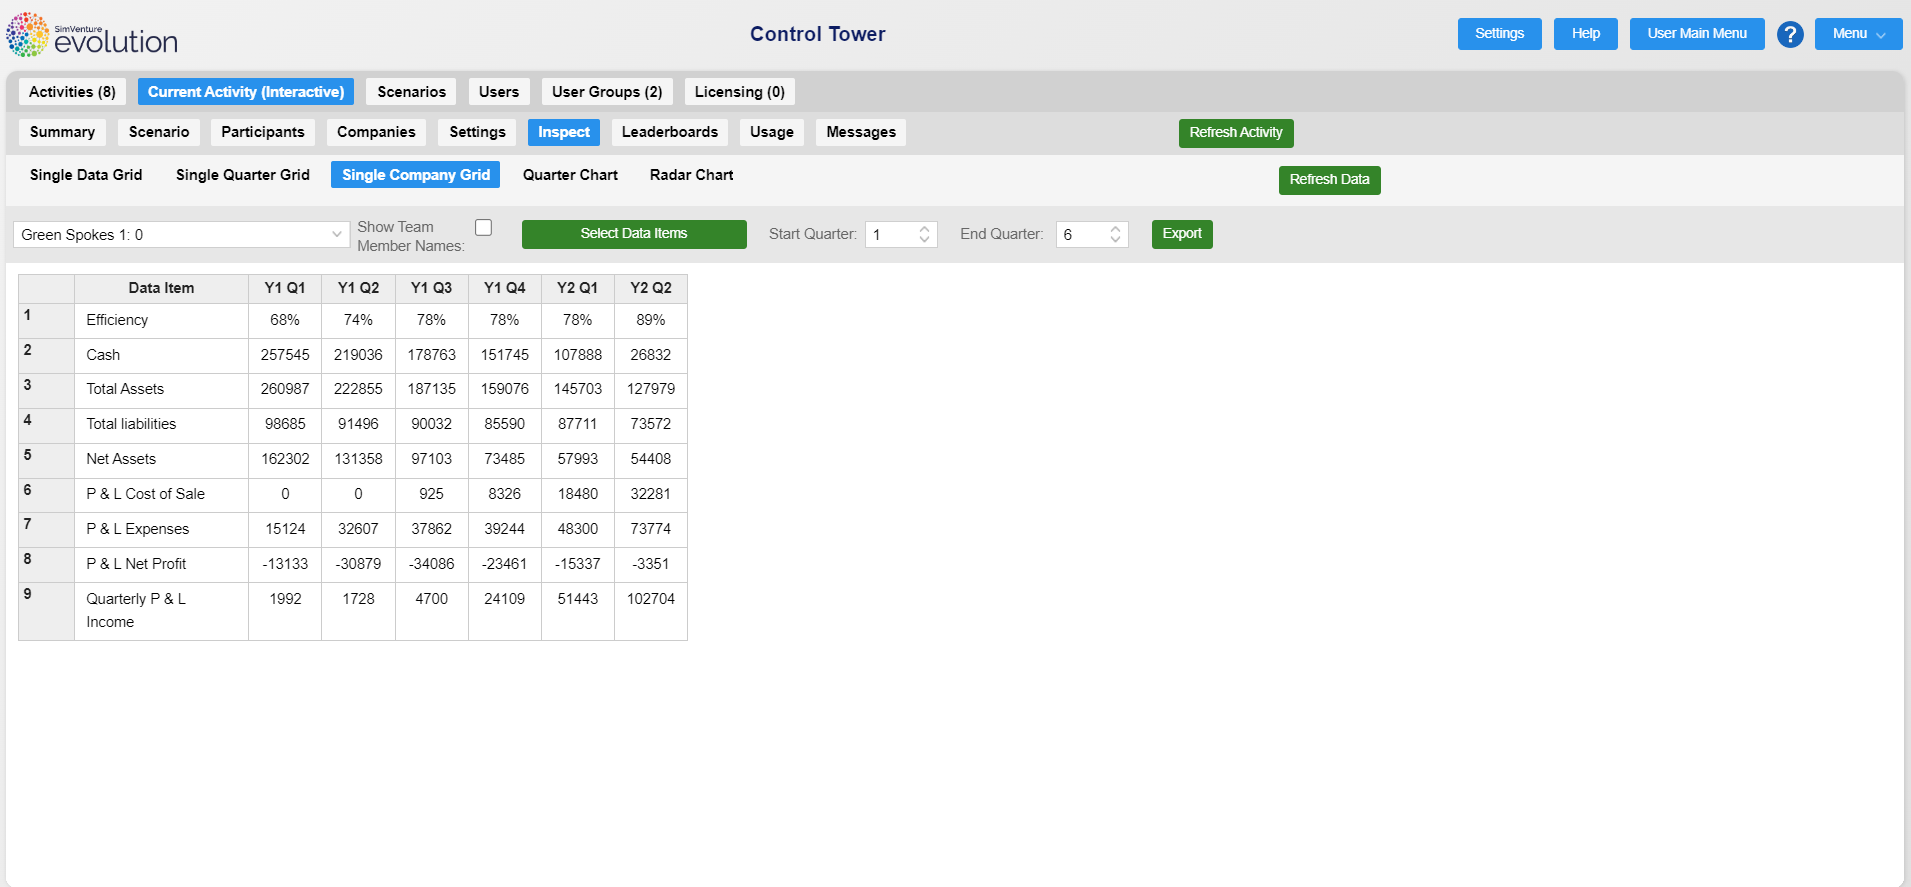The height and width of the screenshot is (887, 1911).
Task: Select Single Company Grid view
Action: pos(416,175)
